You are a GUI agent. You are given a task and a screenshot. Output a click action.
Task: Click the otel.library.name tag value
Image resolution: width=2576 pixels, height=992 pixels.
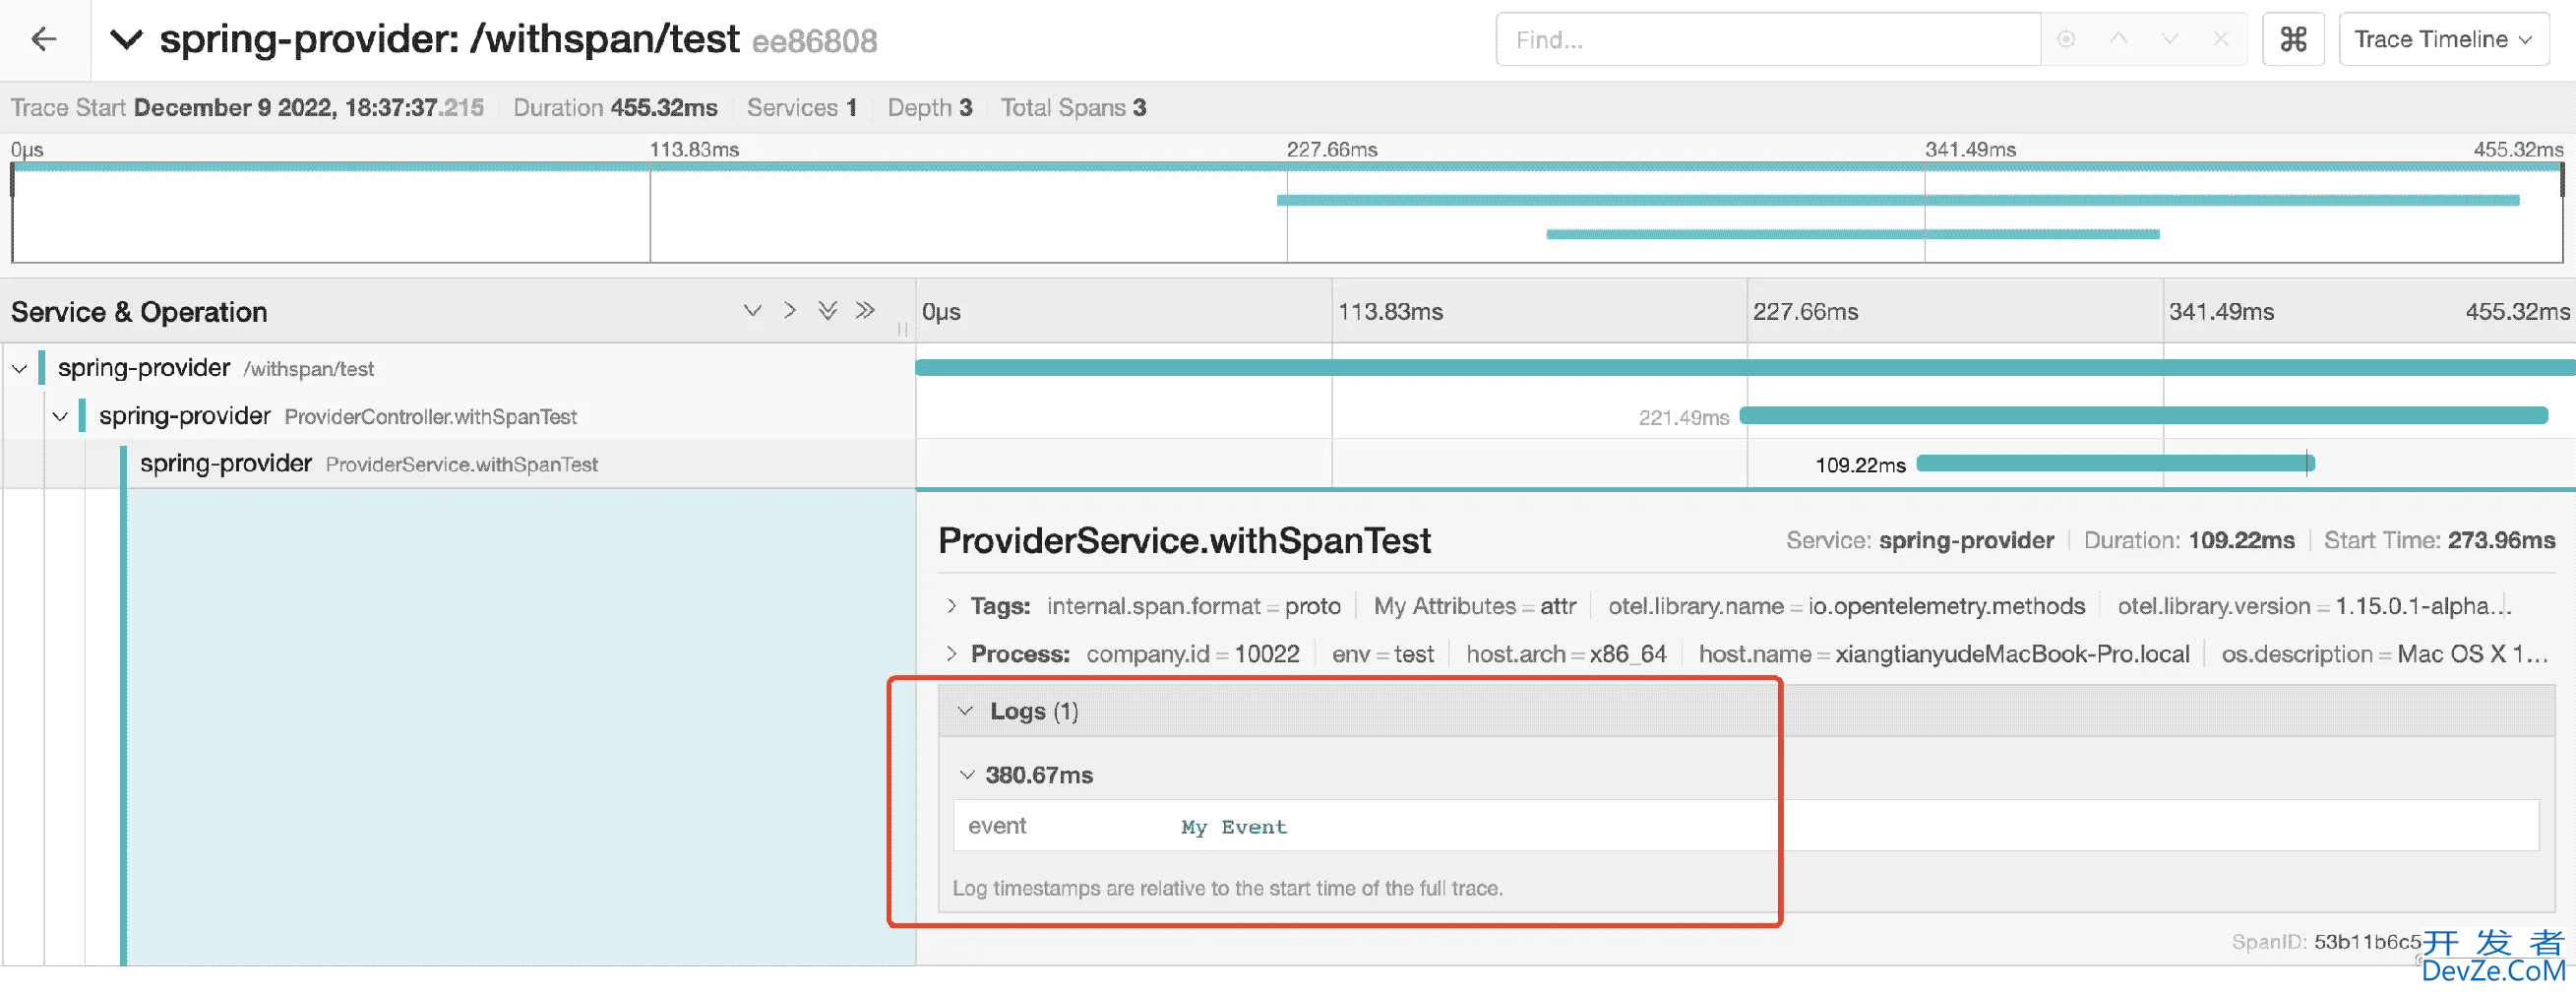coord(1946,607)
